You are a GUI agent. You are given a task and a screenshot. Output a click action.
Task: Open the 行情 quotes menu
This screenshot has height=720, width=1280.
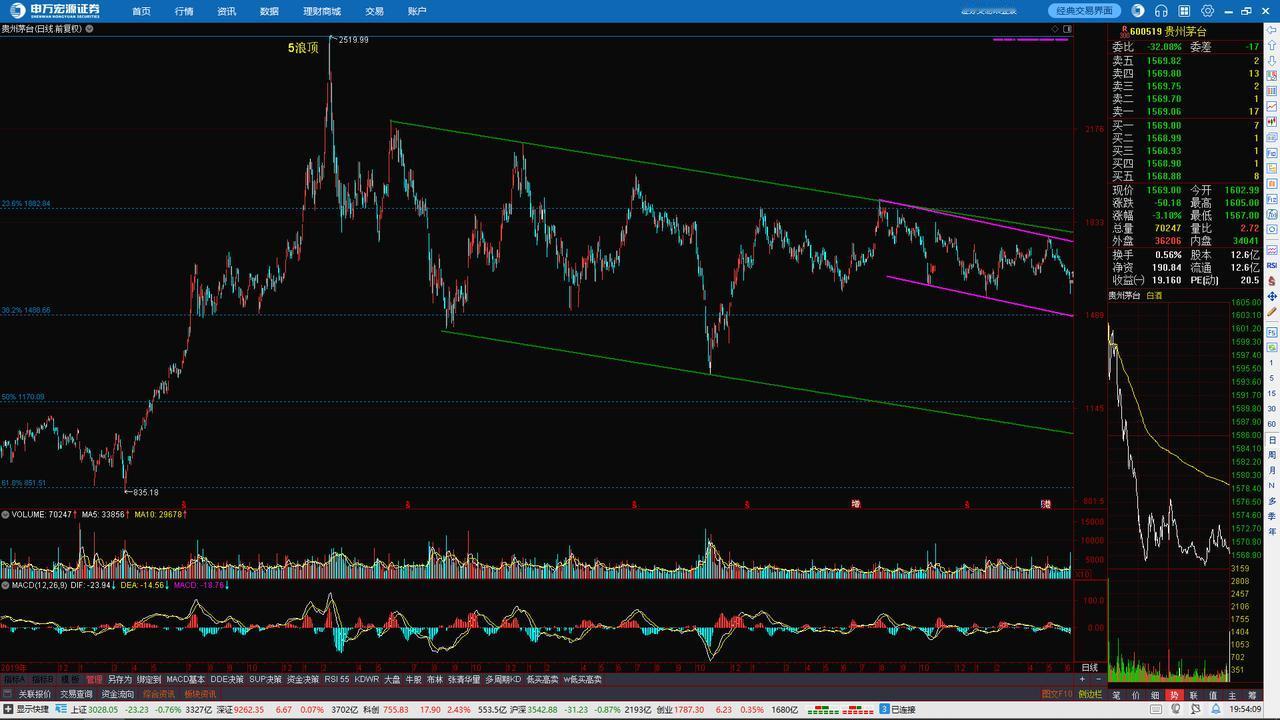click(184, 11)
